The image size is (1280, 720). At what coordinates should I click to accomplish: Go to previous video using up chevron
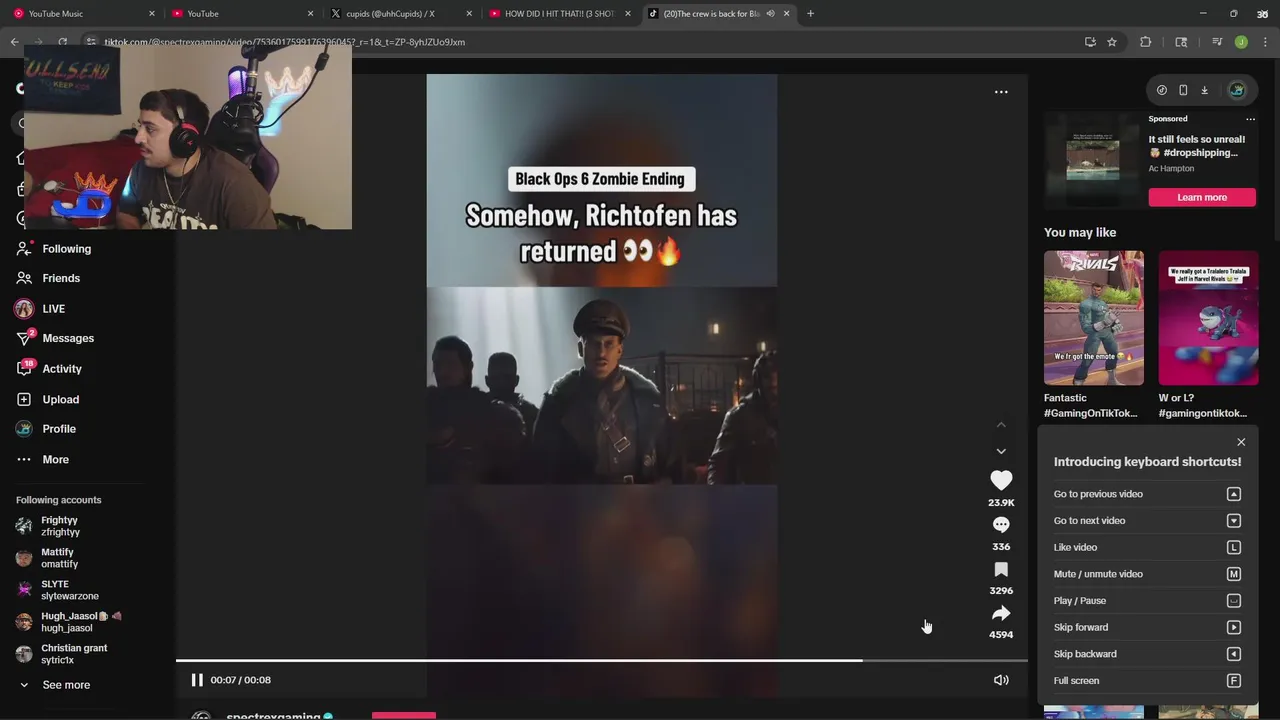coord(1001,425)
